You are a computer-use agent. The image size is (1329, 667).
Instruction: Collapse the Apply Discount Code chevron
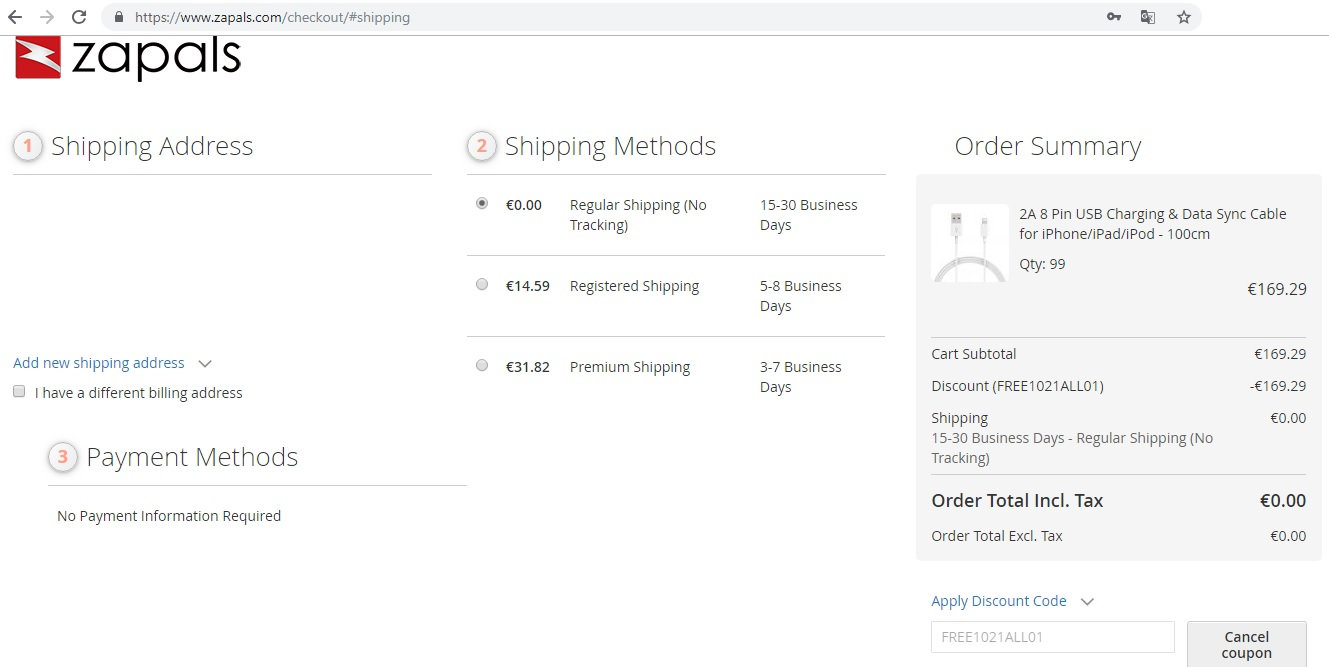tap(1088, 602)
